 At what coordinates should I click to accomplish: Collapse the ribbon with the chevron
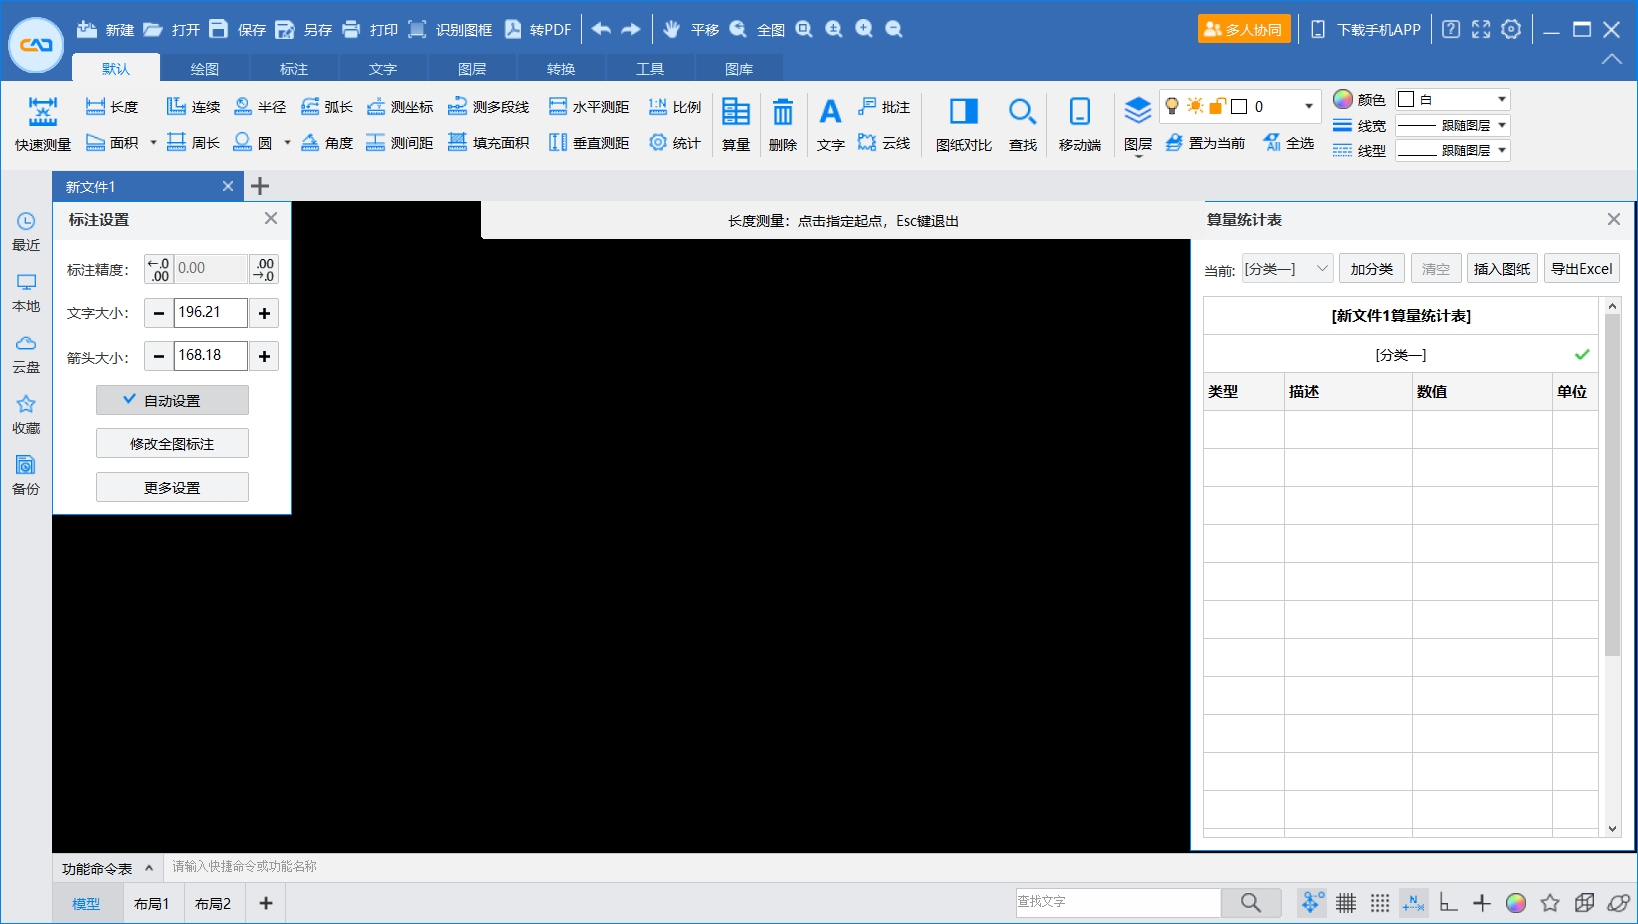[x=1612, y=59]
